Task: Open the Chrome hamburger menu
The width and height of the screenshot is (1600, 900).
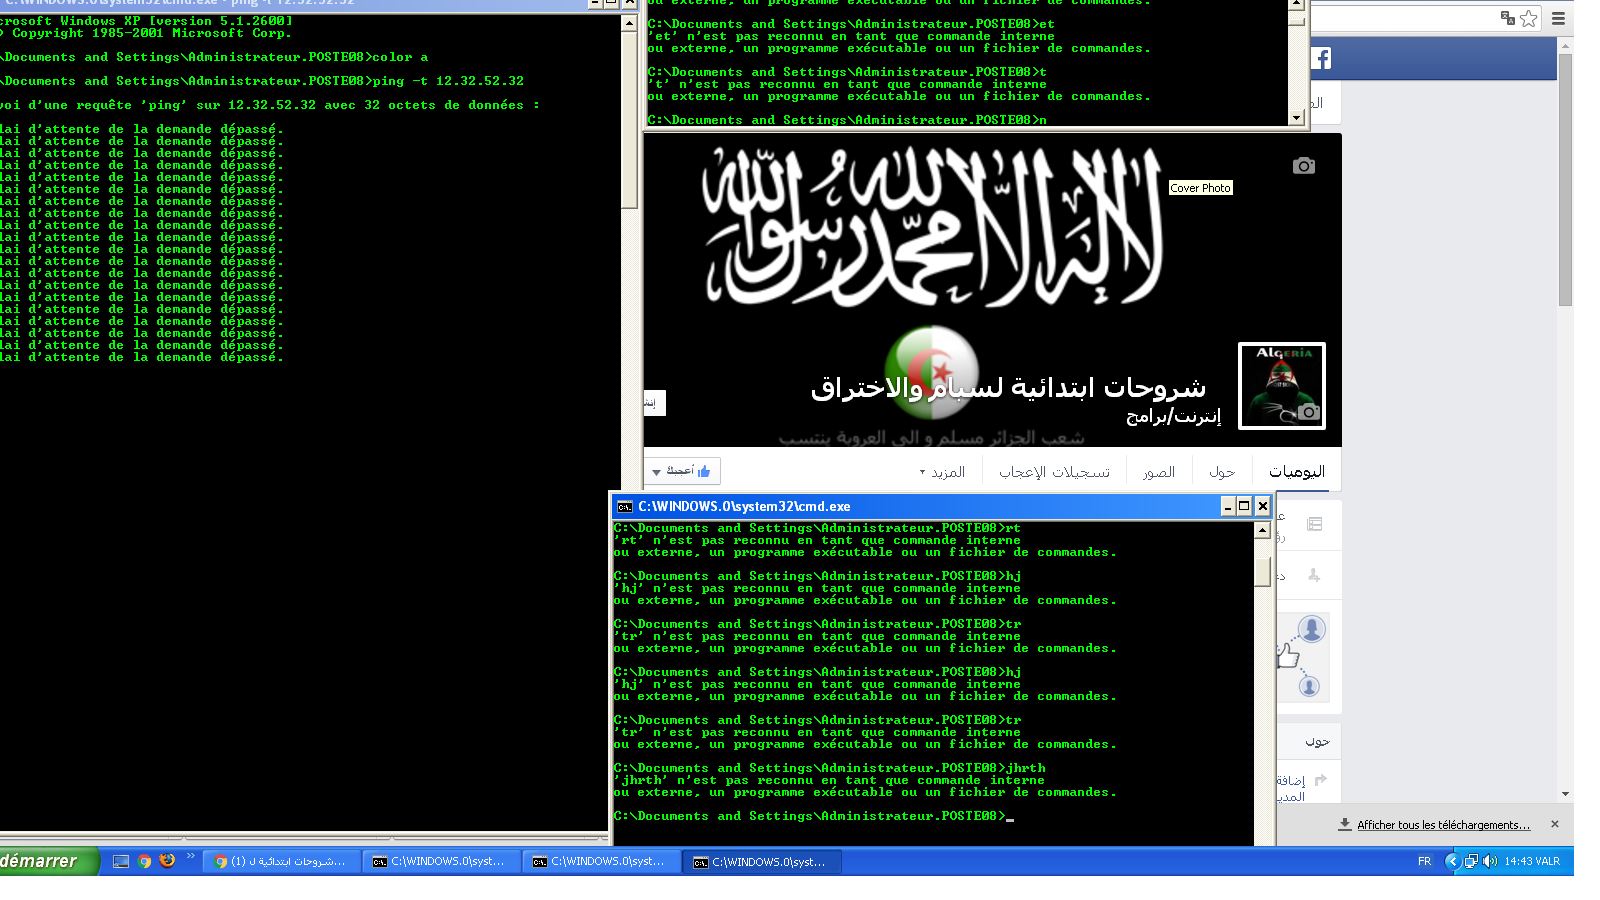Action: pyautogui.click(x=1558, y=18)
